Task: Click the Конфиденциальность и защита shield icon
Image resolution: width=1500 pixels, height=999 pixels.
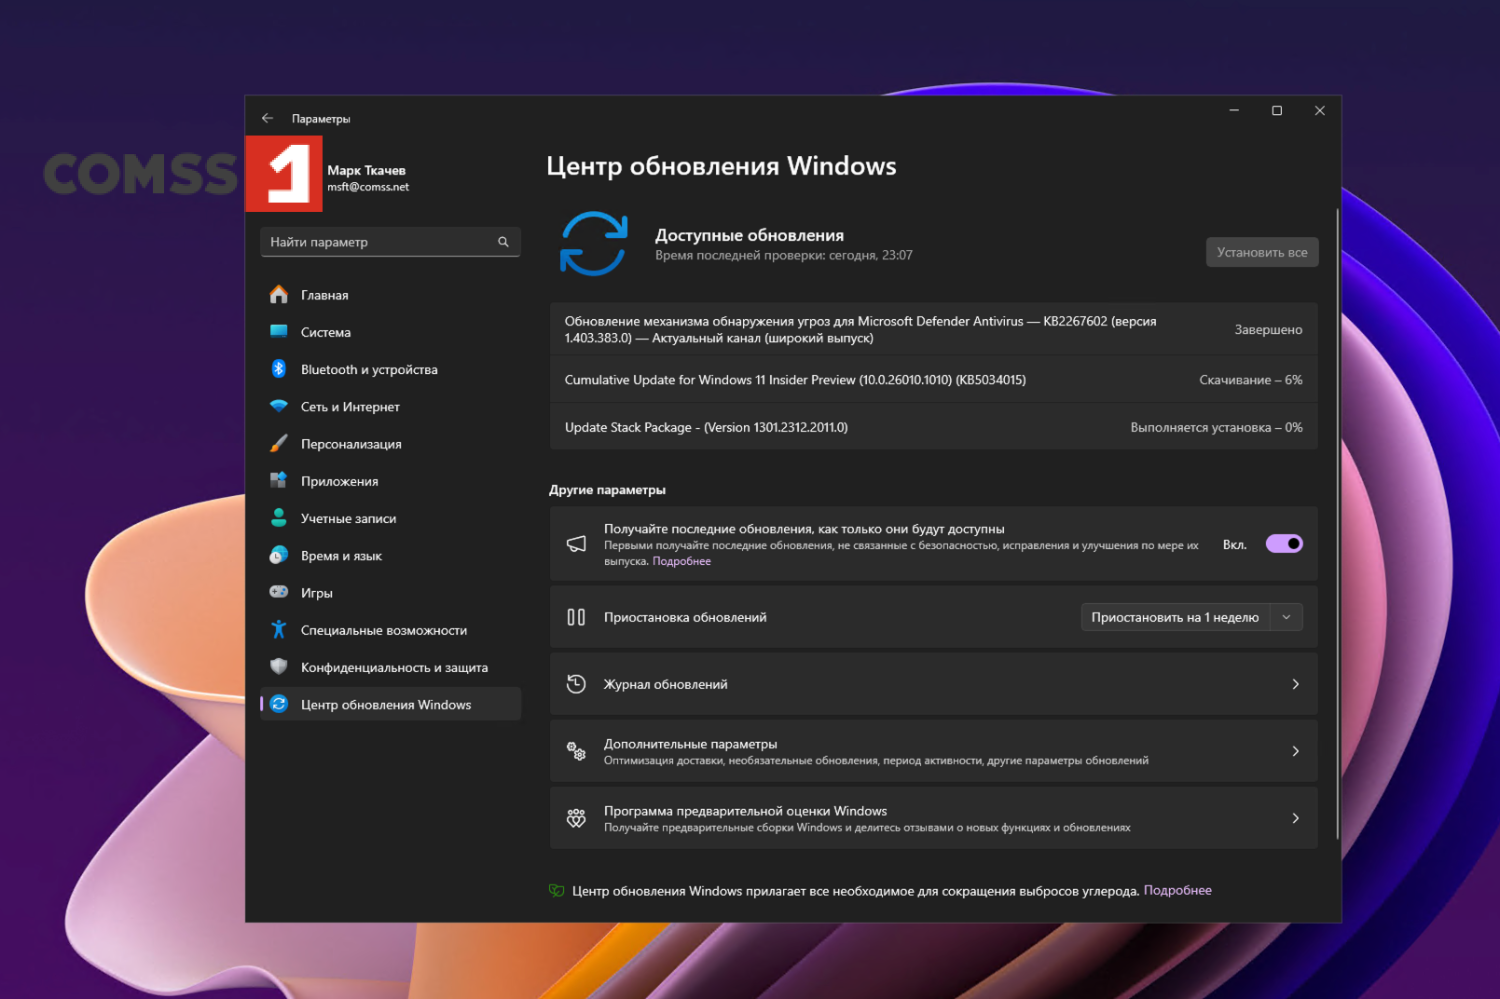Action: [279, 667]
